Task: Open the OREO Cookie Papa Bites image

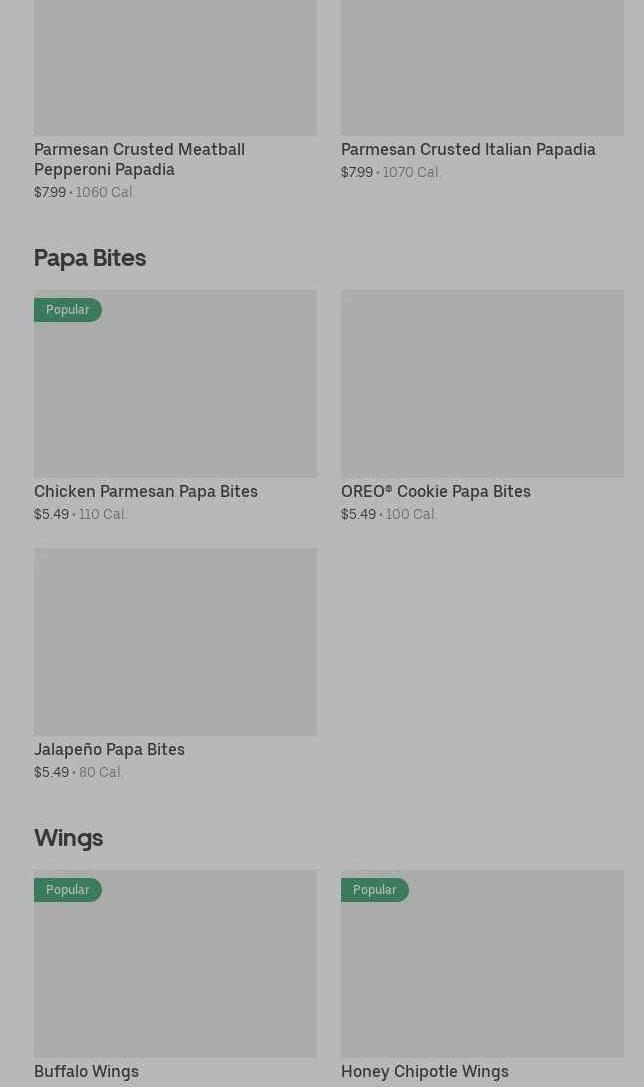Action: tap(482, 384)
